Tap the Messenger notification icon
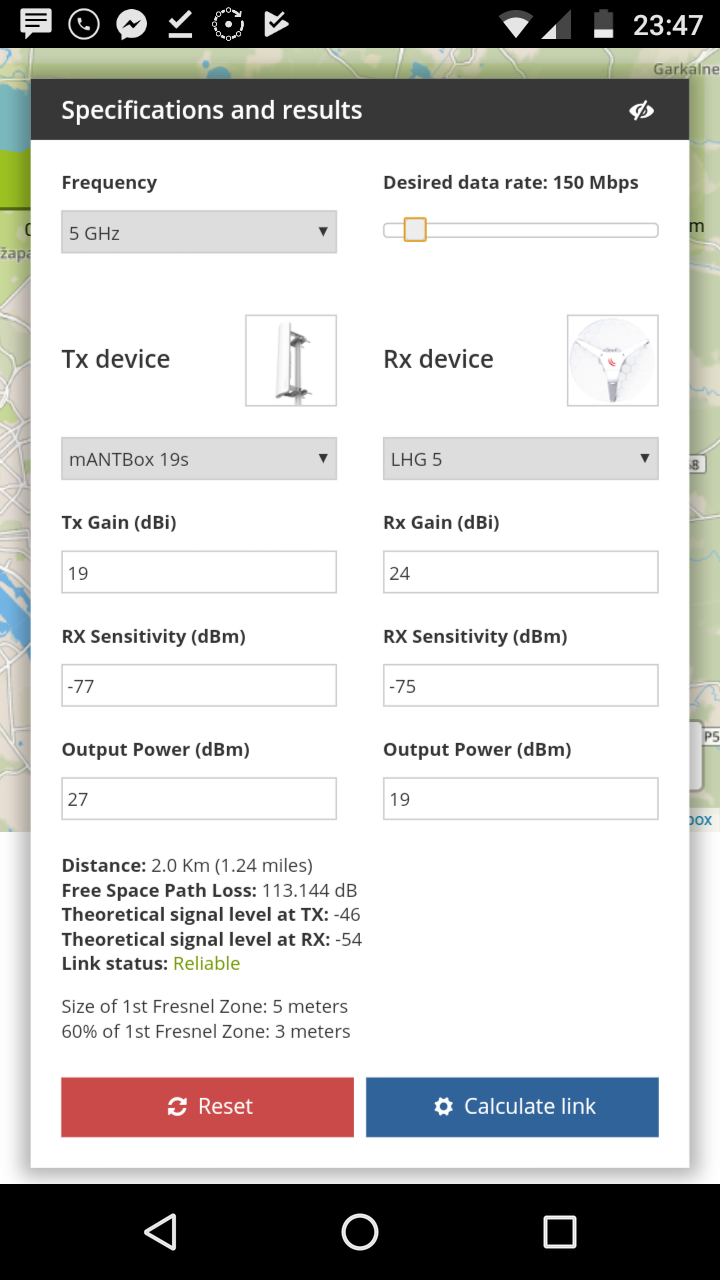This screenshot has width=720, height=1280. 132,23
